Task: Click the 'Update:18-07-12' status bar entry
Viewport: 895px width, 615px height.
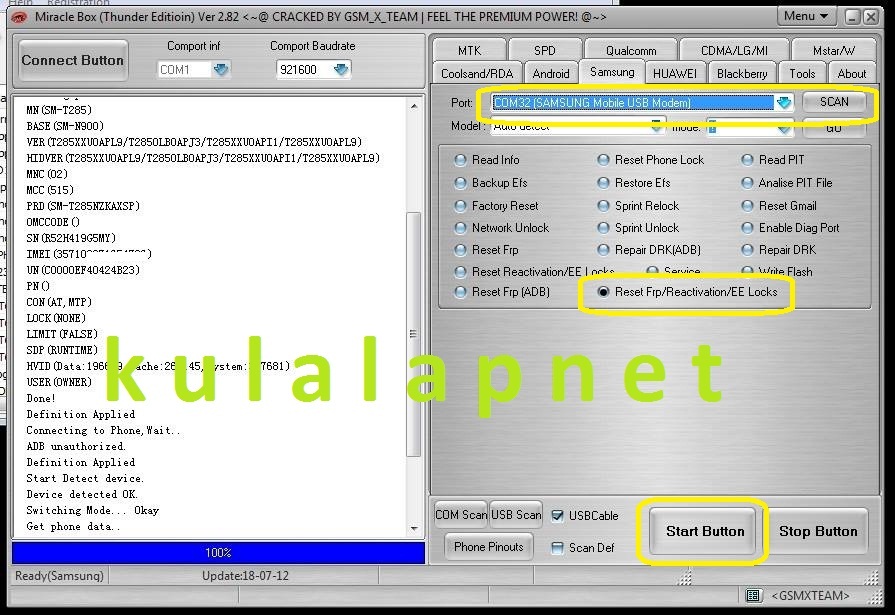Action: [245, 576]
